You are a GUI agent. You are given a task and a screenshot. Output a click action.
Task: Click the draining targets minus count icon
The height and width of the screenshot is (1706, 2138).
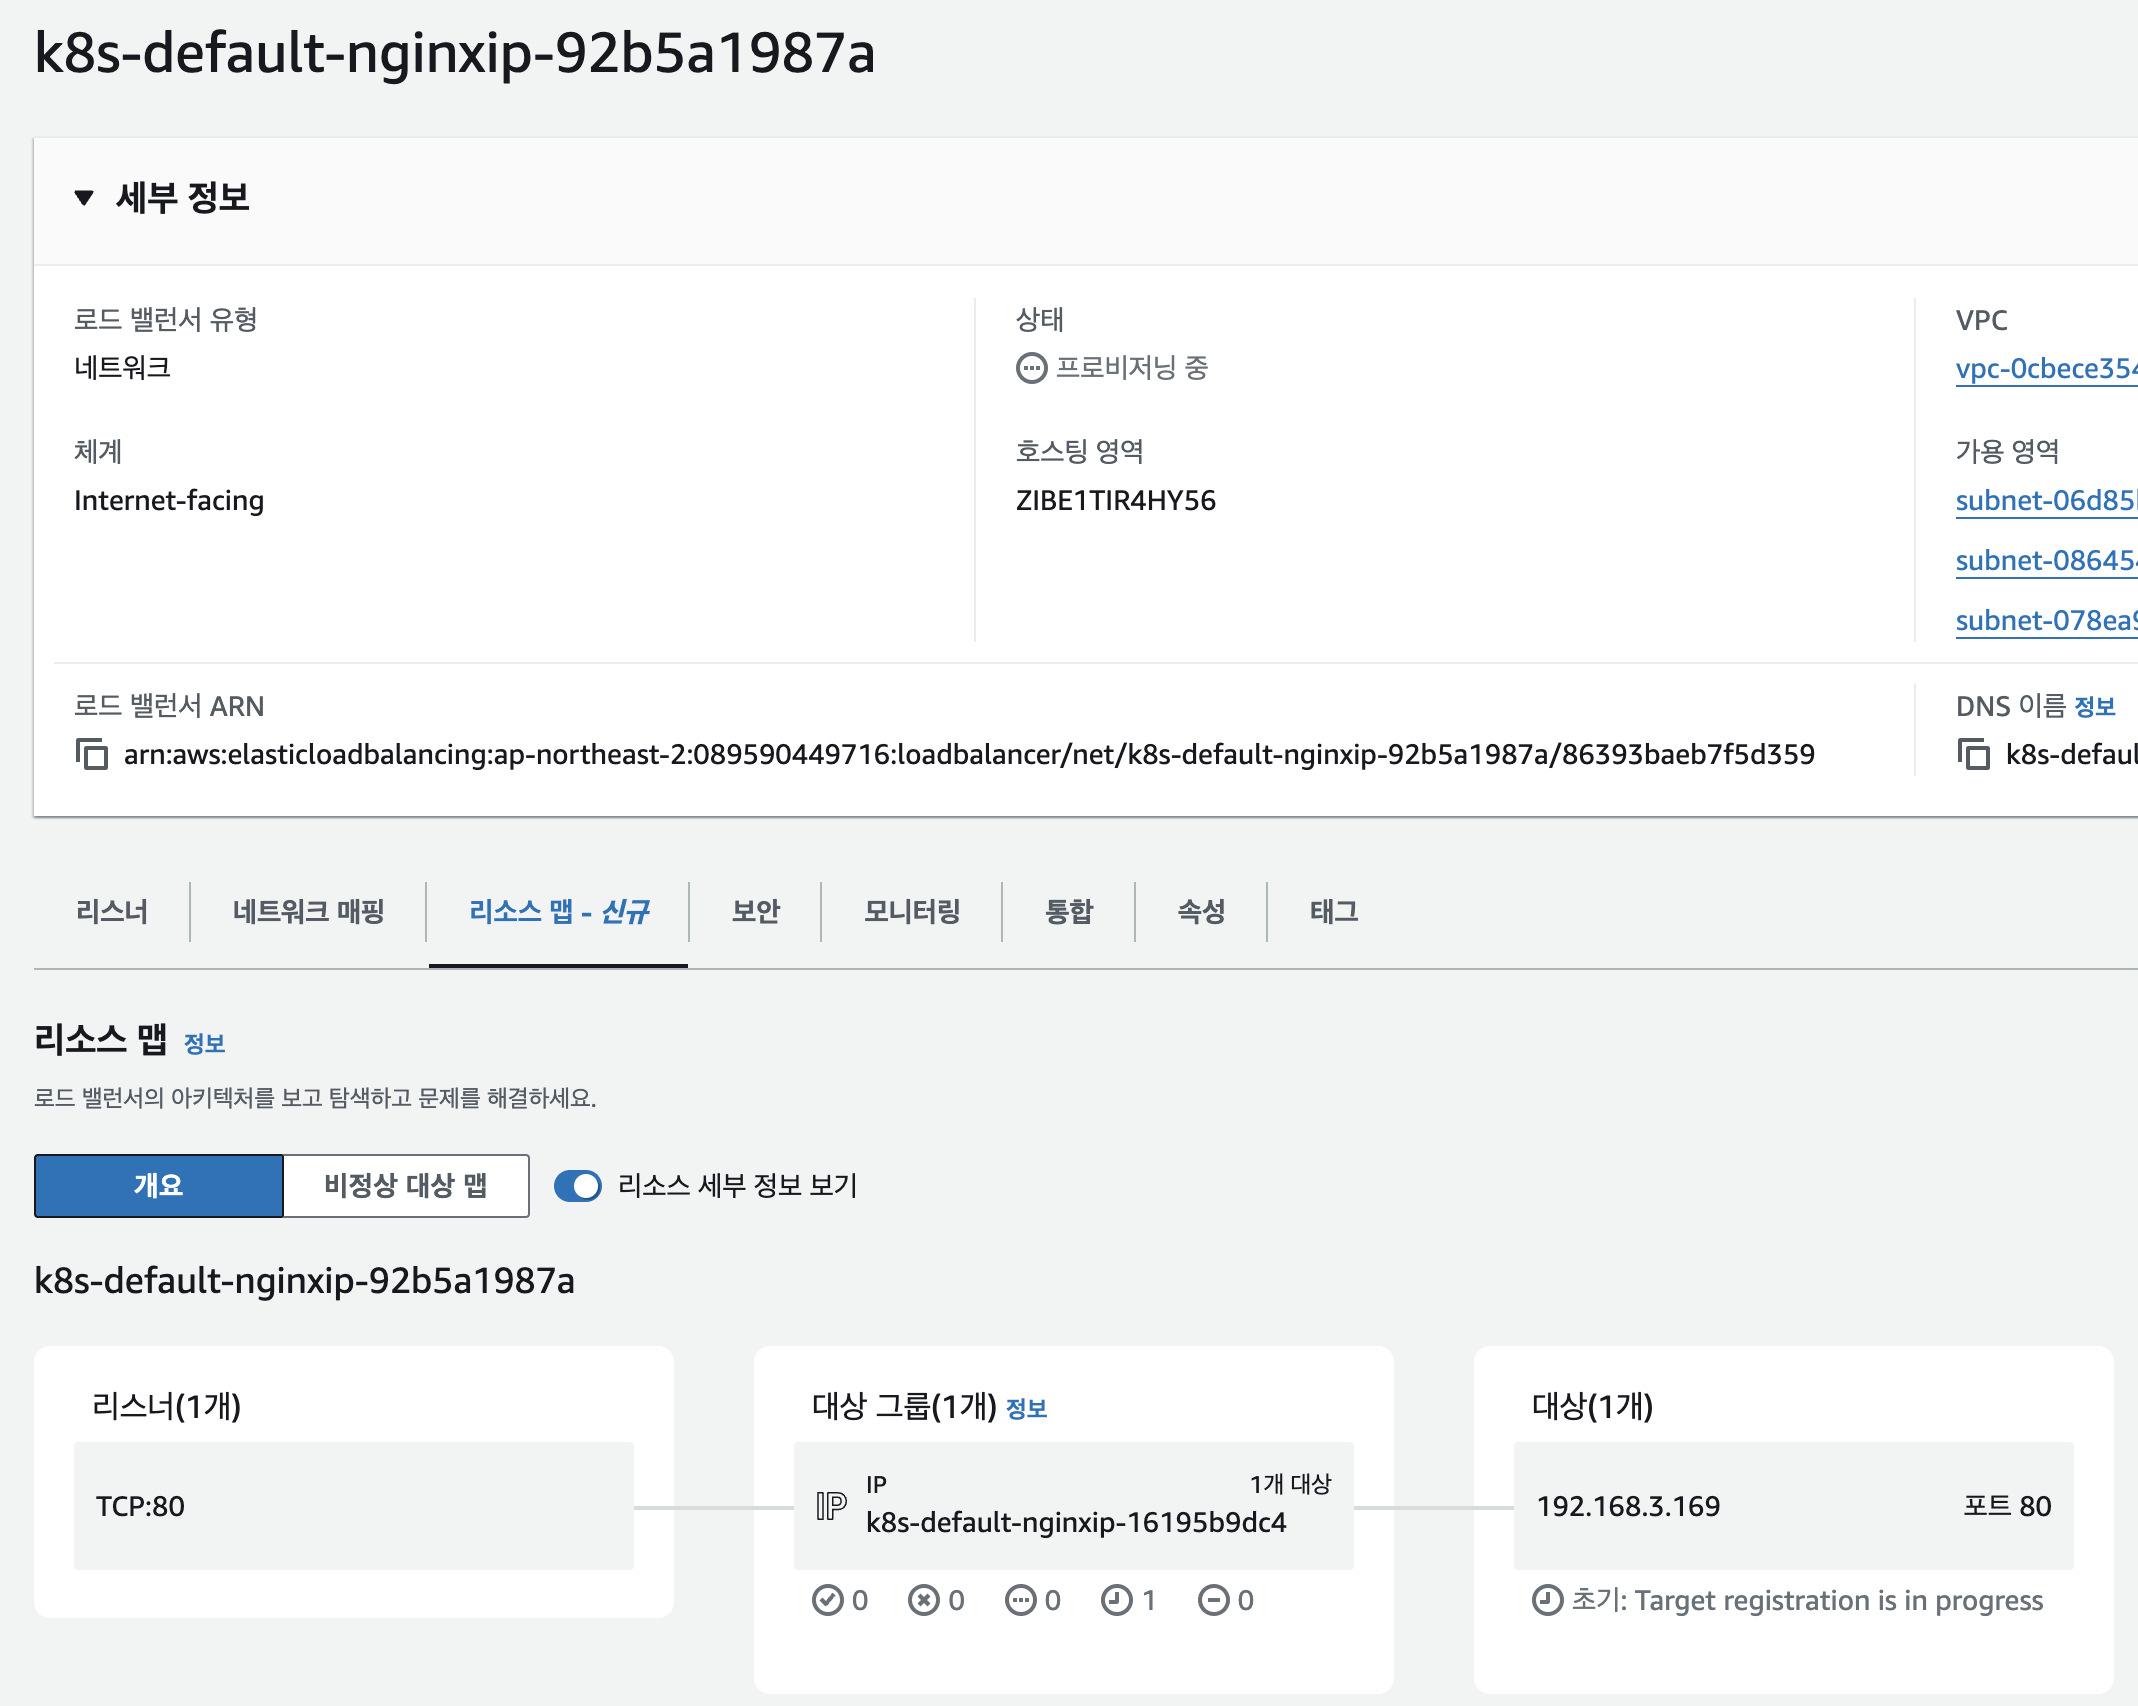click(1213, 1601)
